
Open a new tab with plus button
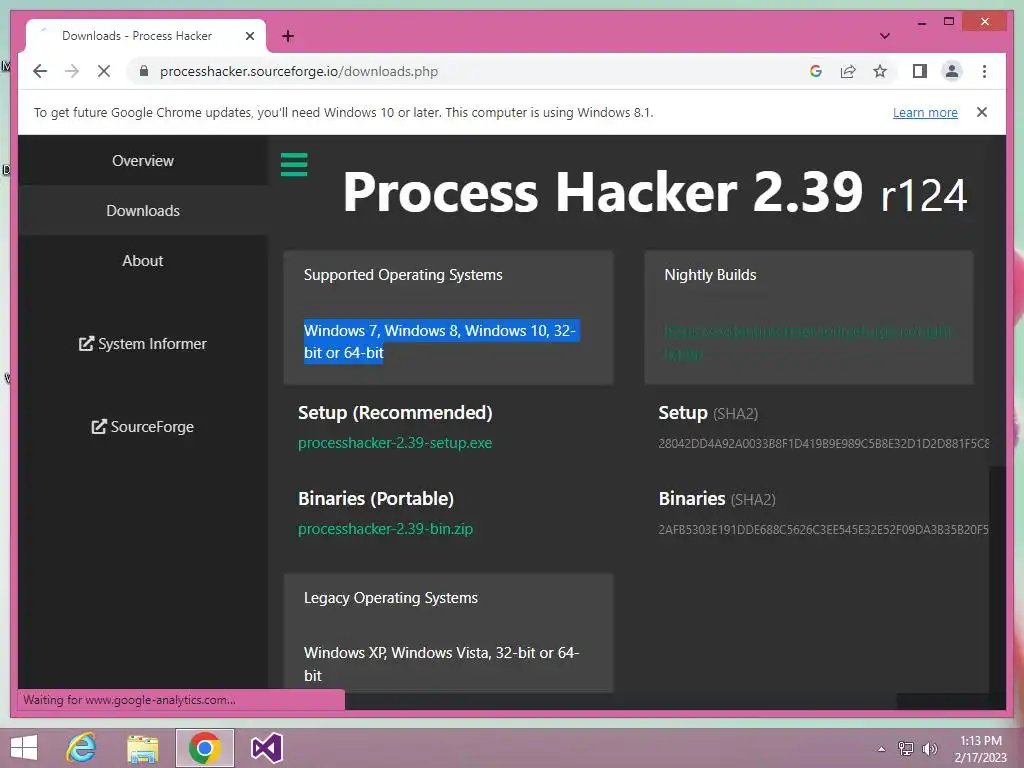pos(288,36)
